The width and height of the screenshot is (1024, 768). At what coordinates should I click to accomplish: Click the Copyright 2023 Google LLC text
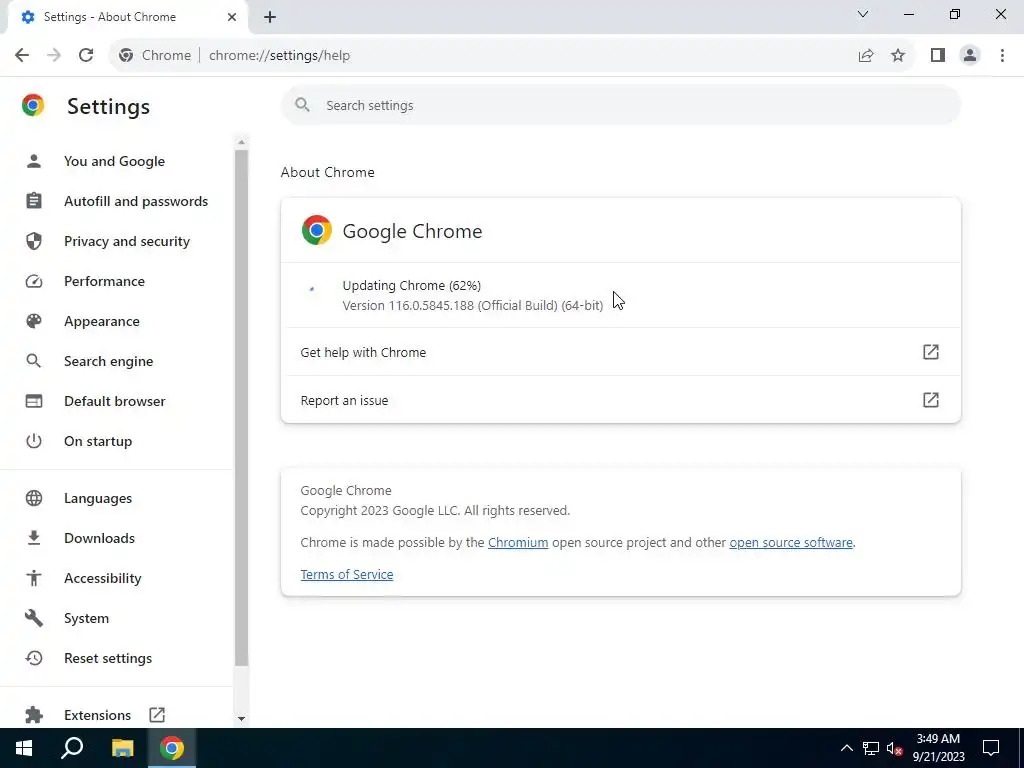point(435,511)
